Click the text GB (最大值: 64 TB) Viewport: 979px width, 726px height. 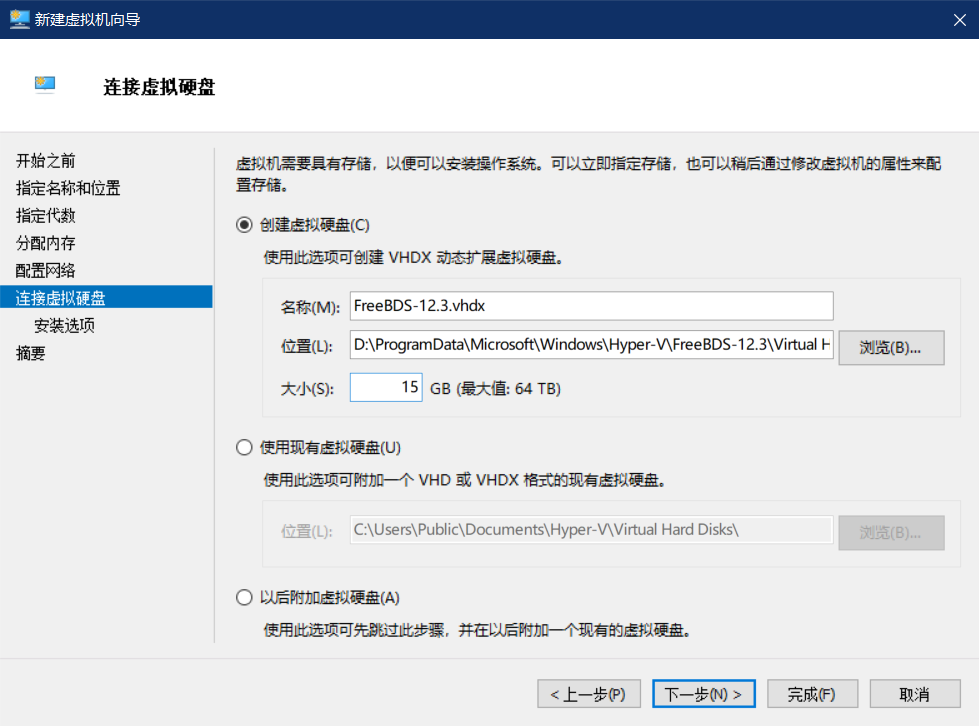[x=495, y=389]
